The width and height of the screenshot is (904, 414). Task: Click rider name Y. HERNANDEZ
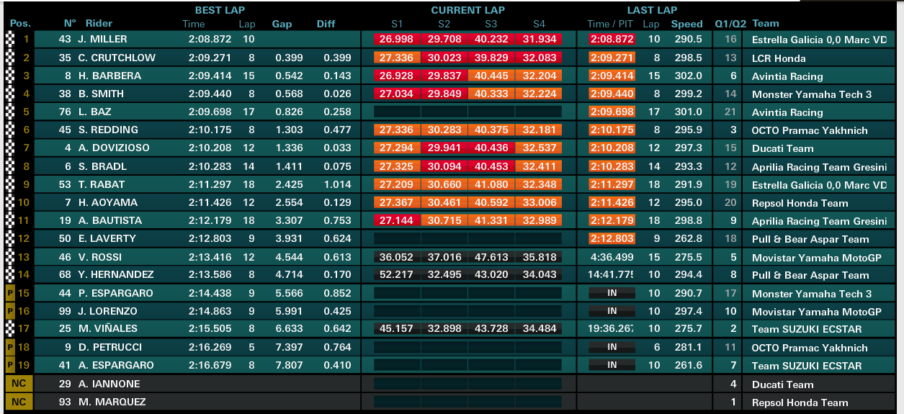click(115, 274)
